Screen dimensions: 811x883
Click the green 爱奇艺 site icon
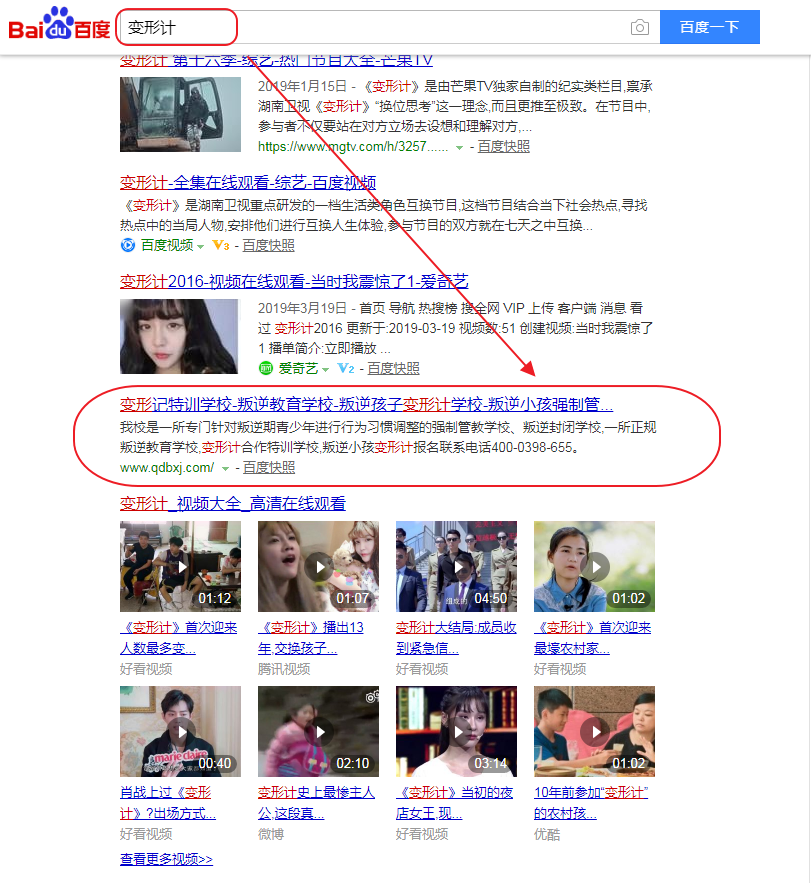click(x=266, y=368)
